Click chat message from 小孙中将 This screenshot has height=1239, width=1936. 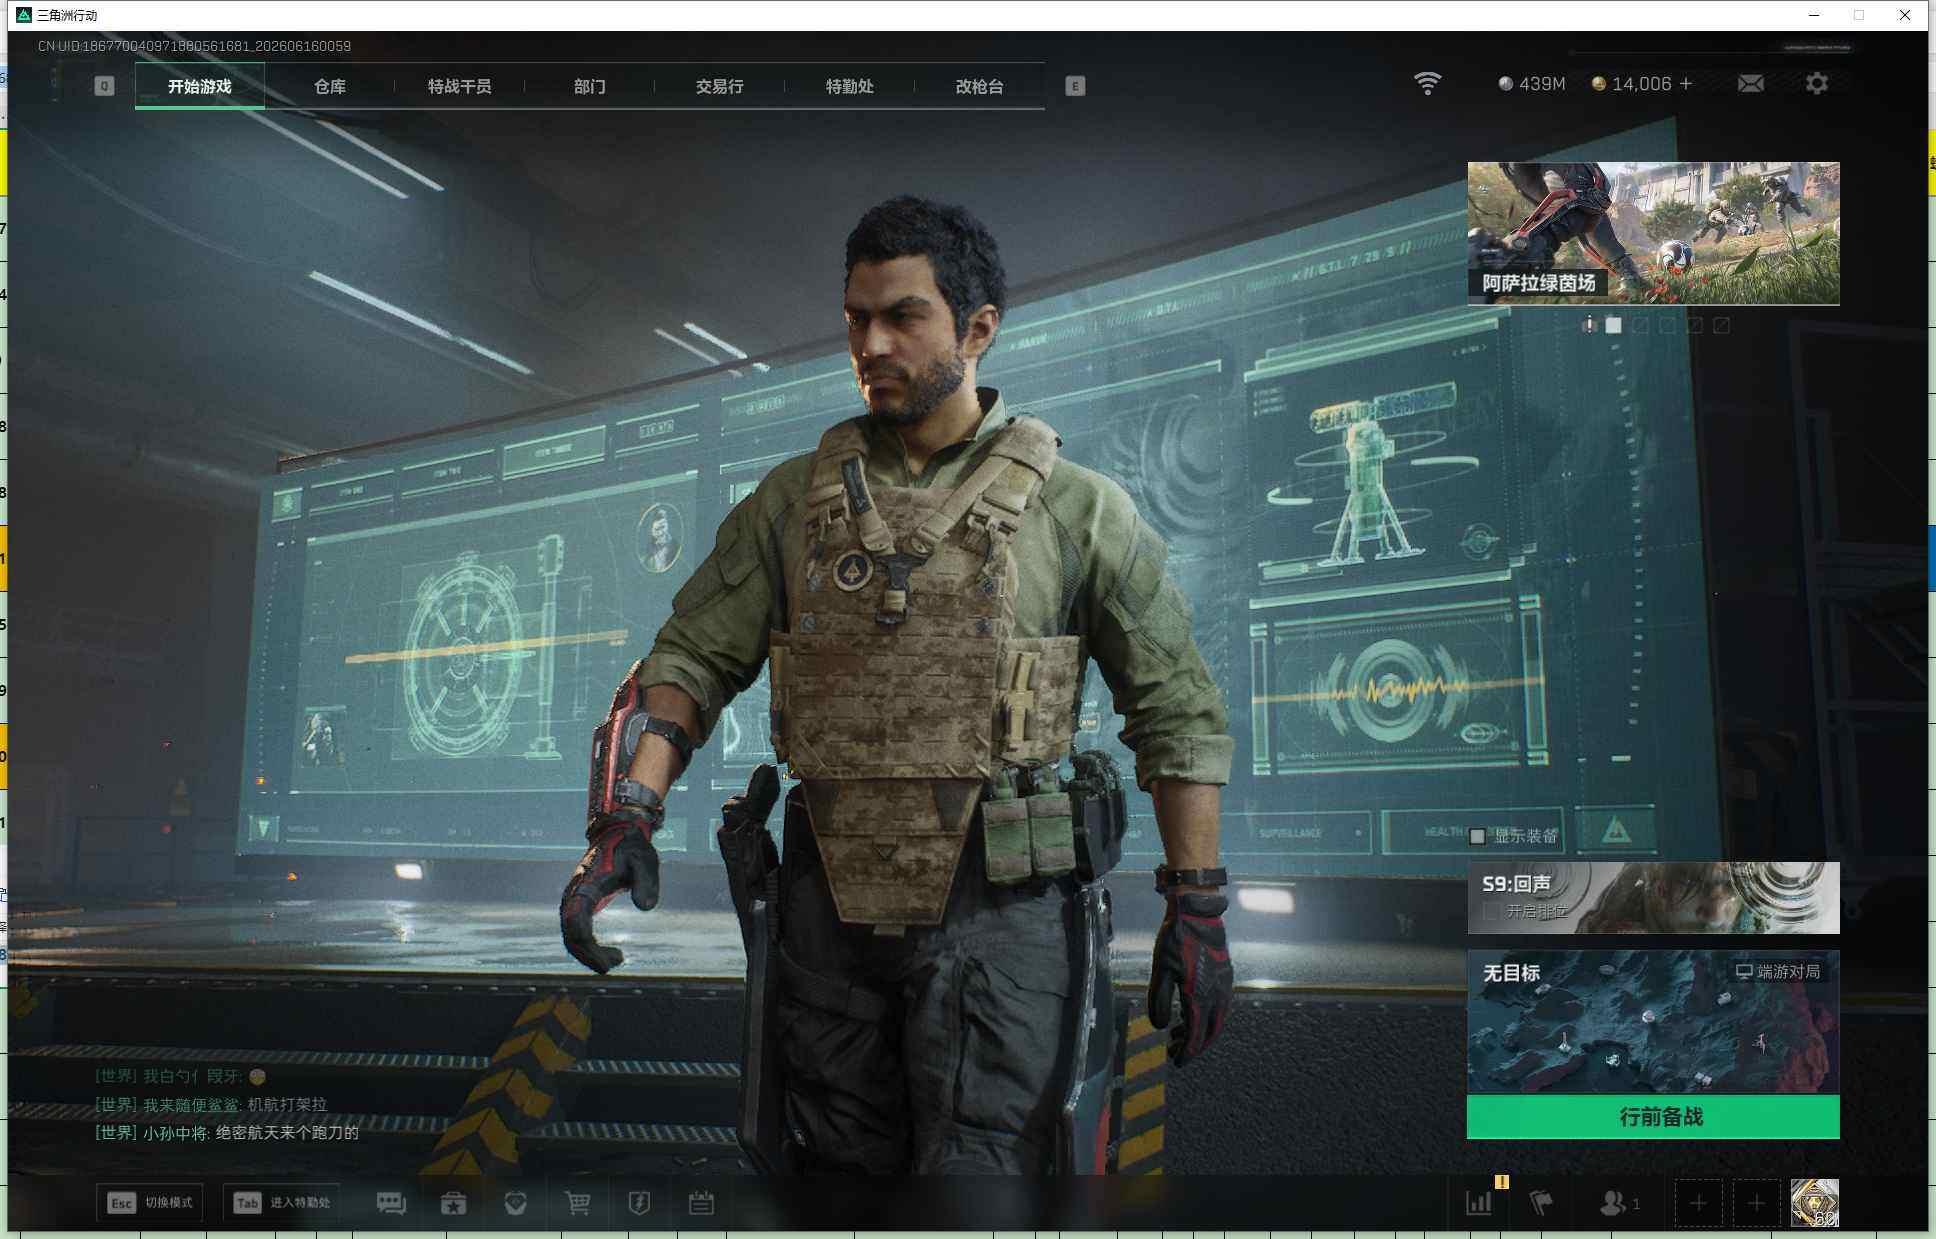coord(227,1133)
